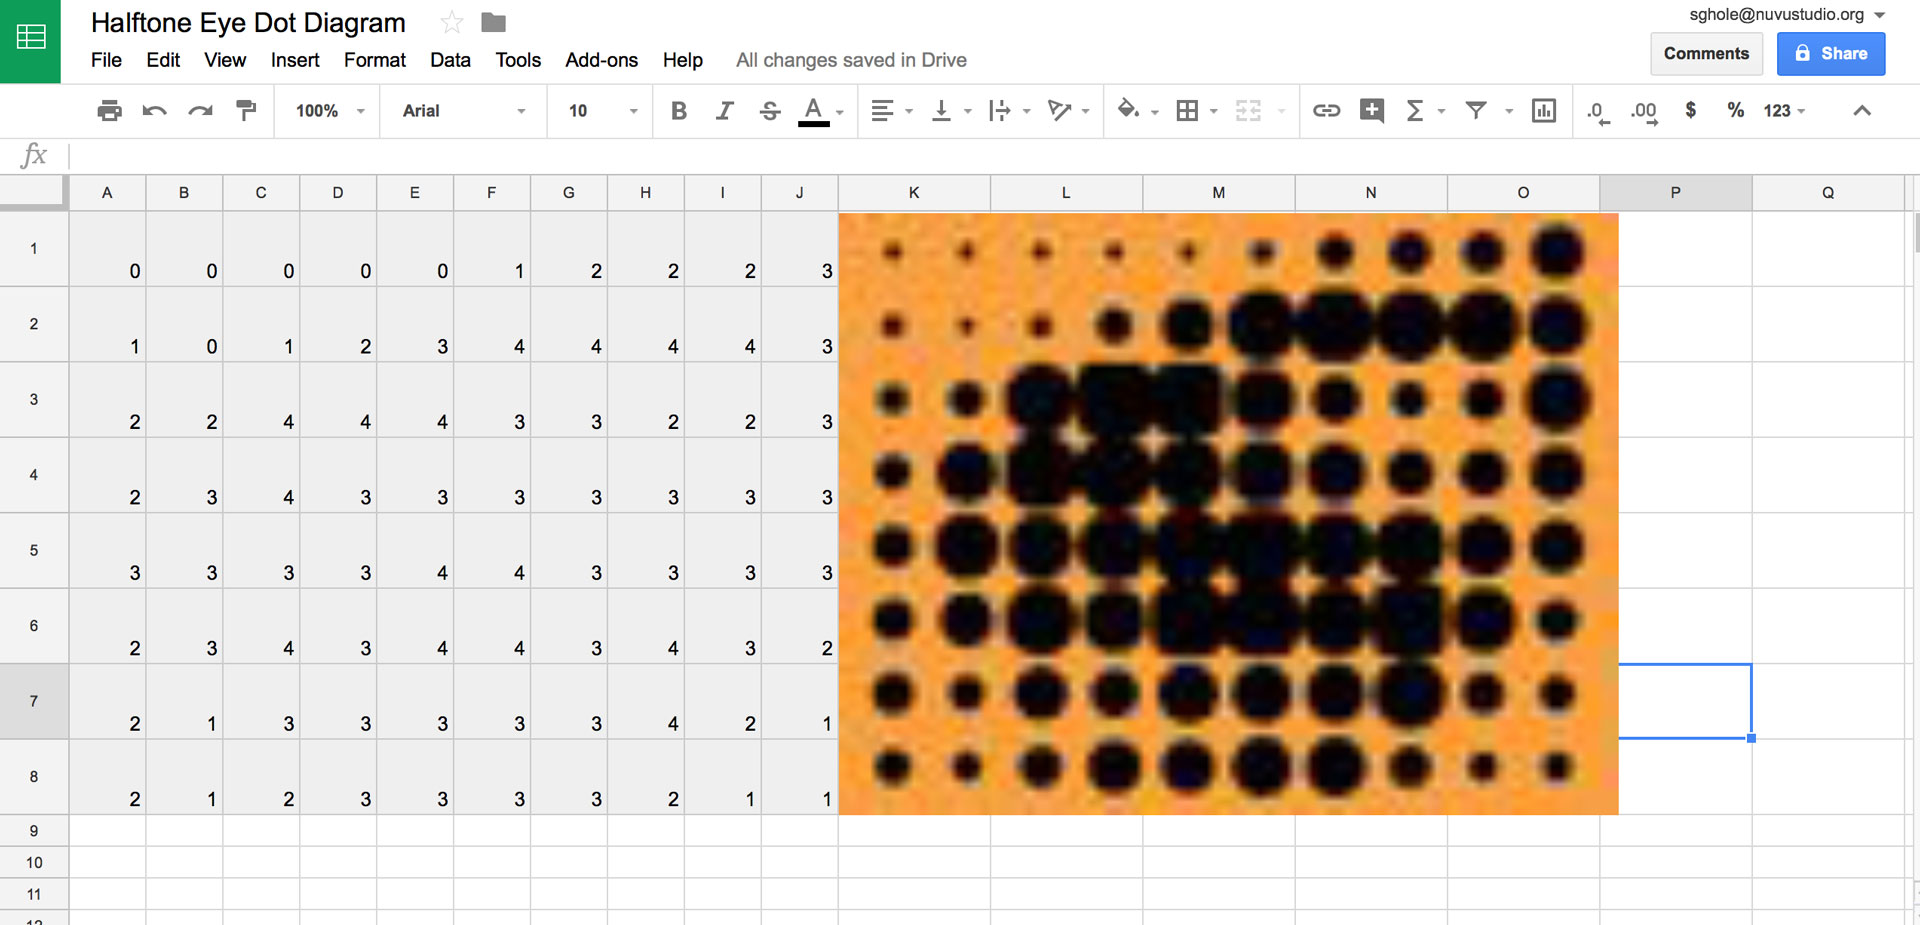The image size is (1920, 925).
Task: Insert a link with the link icon
Action: point(1326,111)
